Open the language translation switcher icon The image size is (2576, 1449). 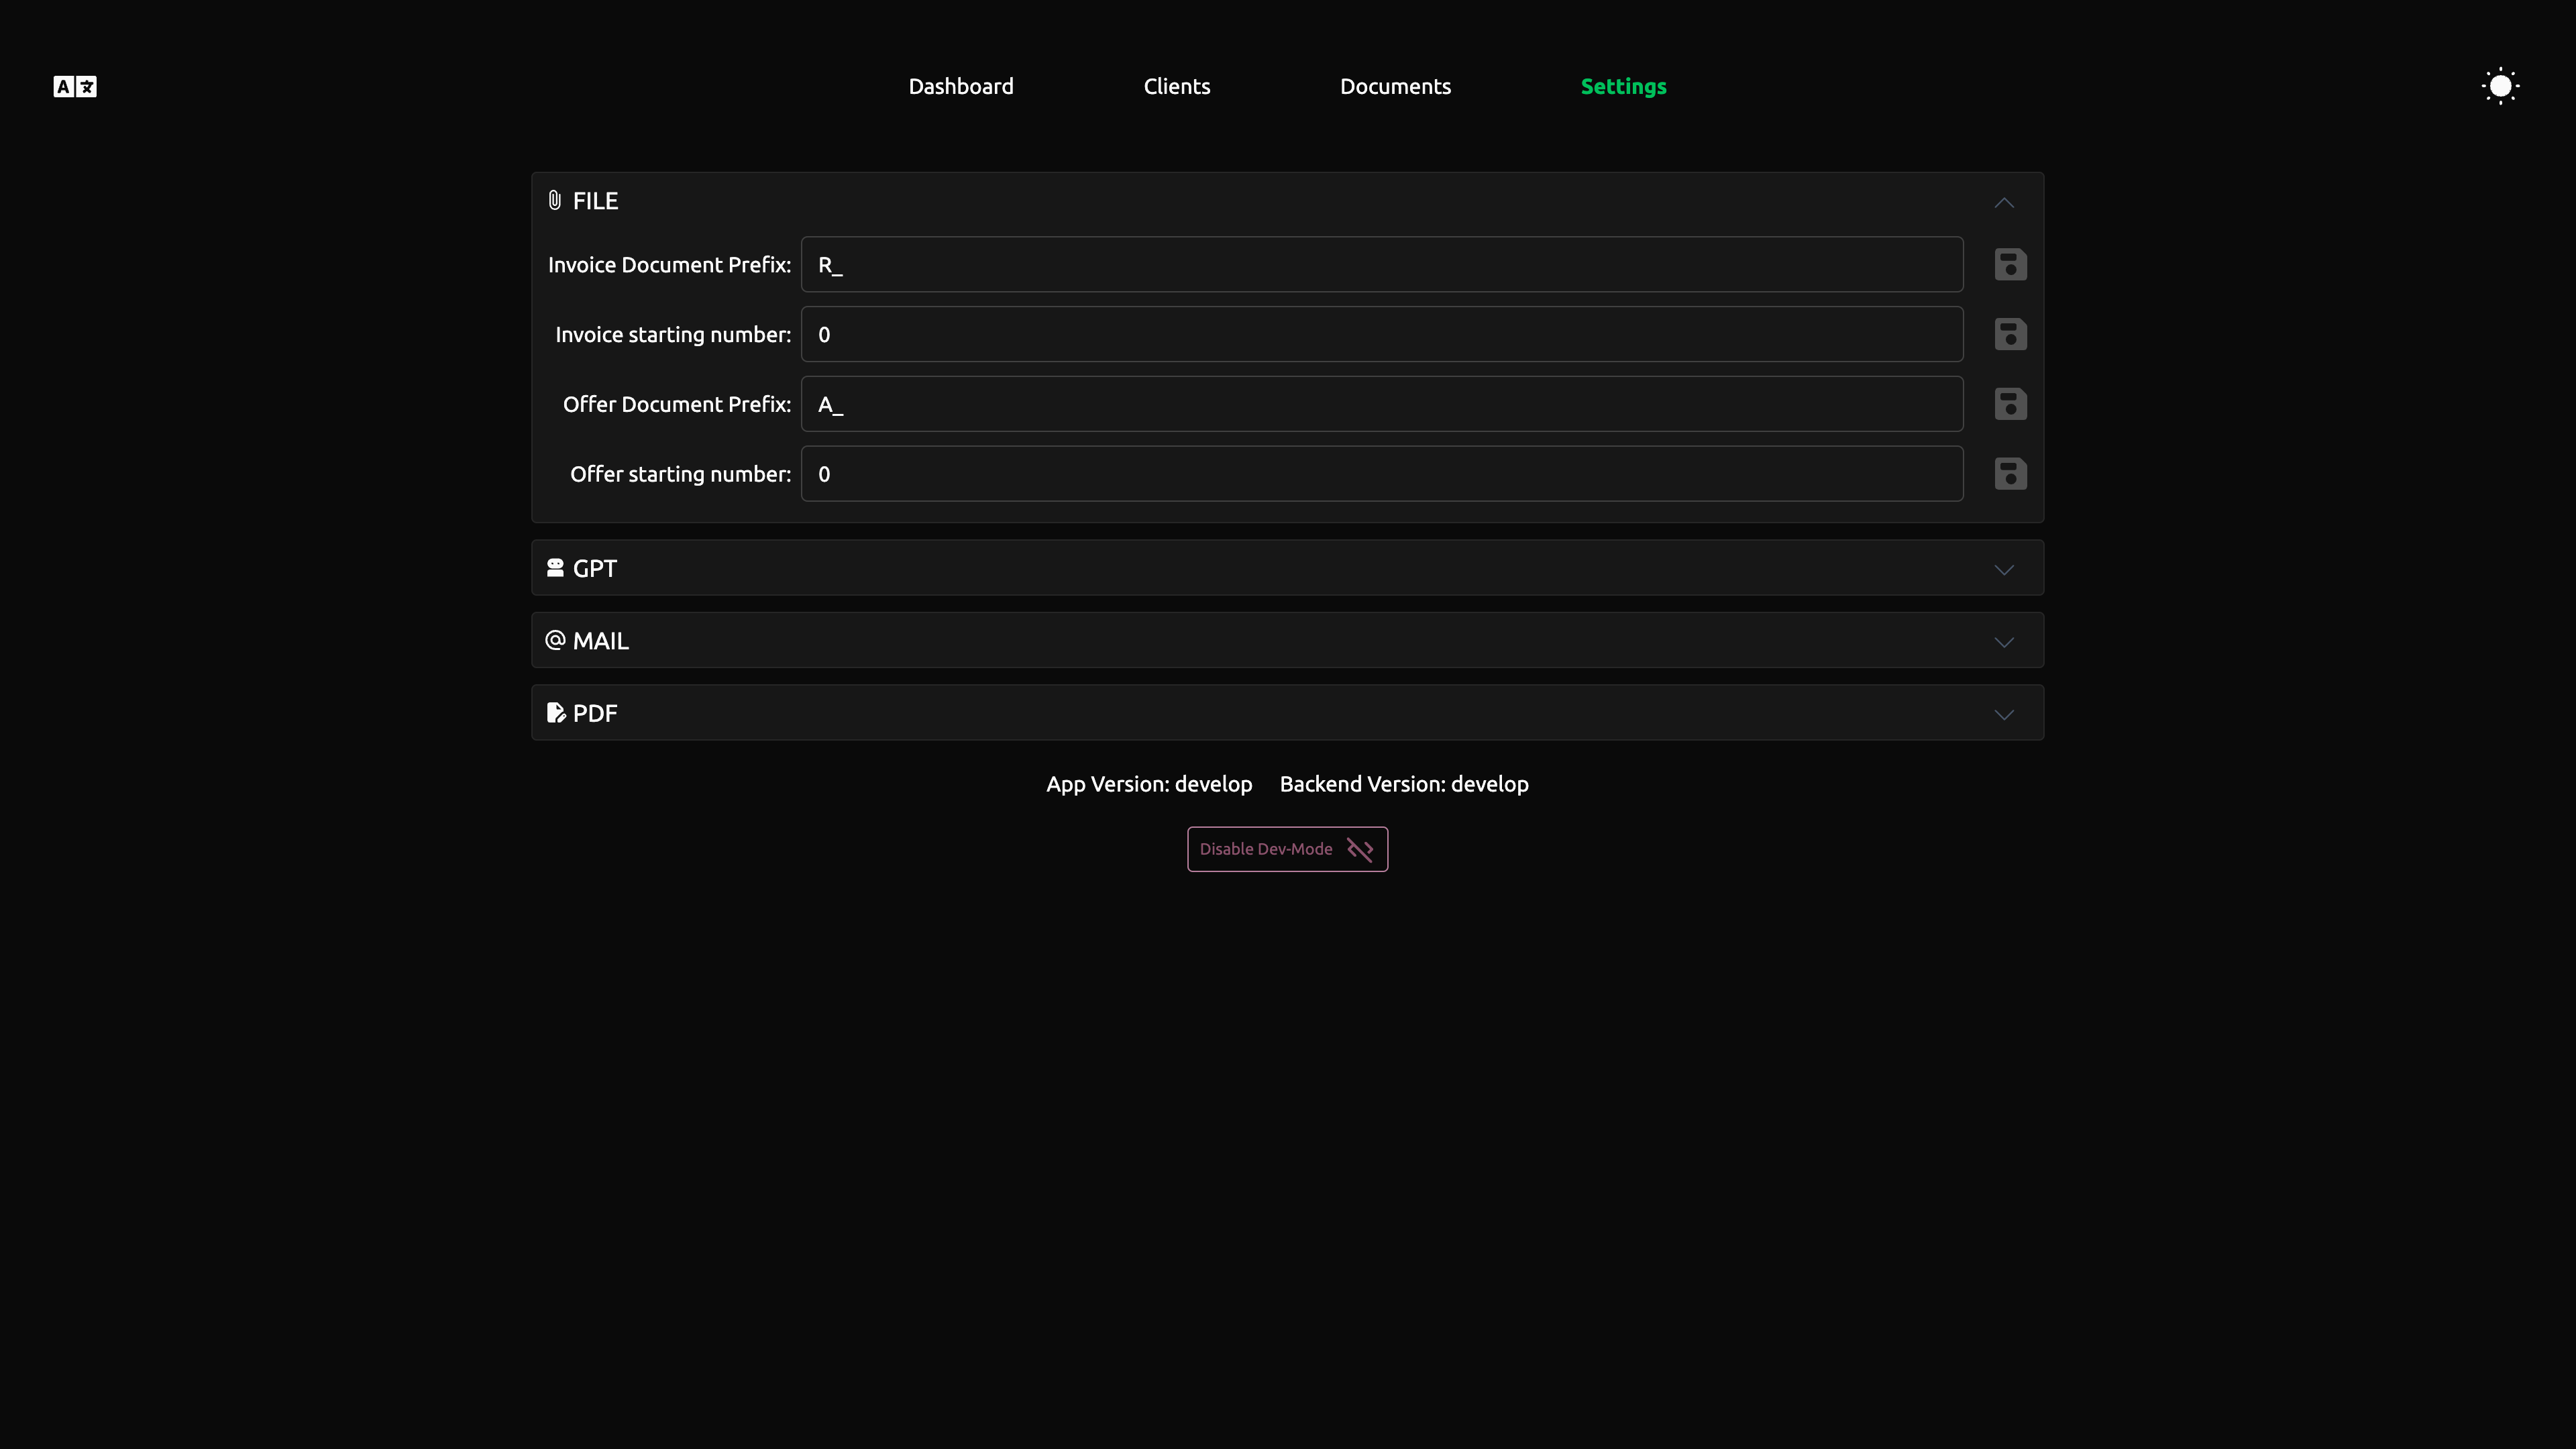click(x=75, y=87)
